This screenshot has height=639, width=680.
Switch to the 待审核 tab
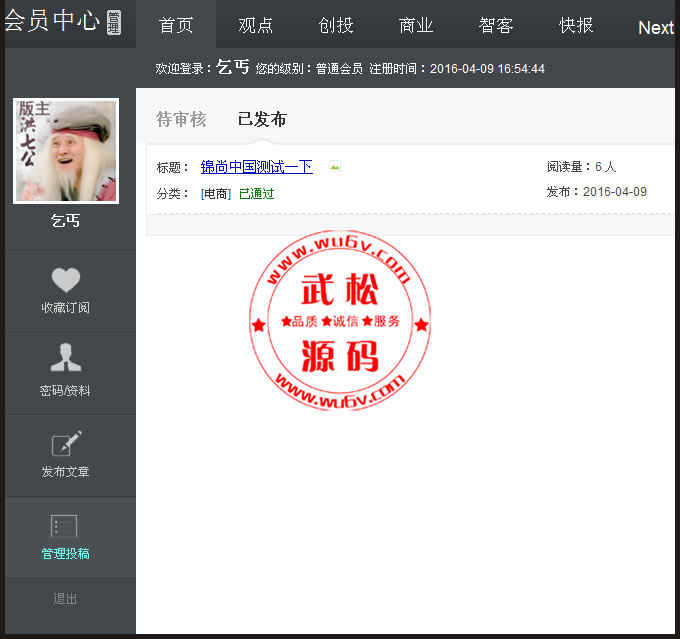tap(181, 119)
